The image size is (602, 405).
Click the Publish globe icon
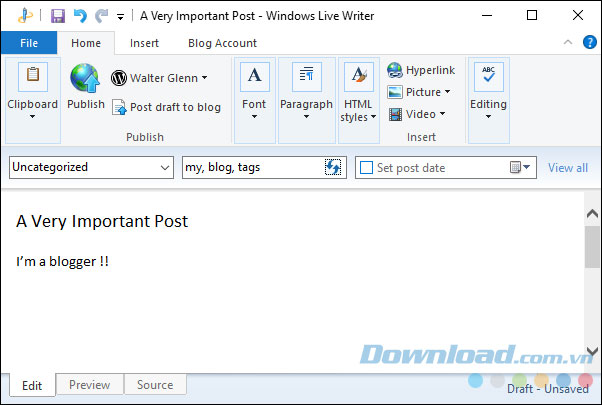[85, 78]
